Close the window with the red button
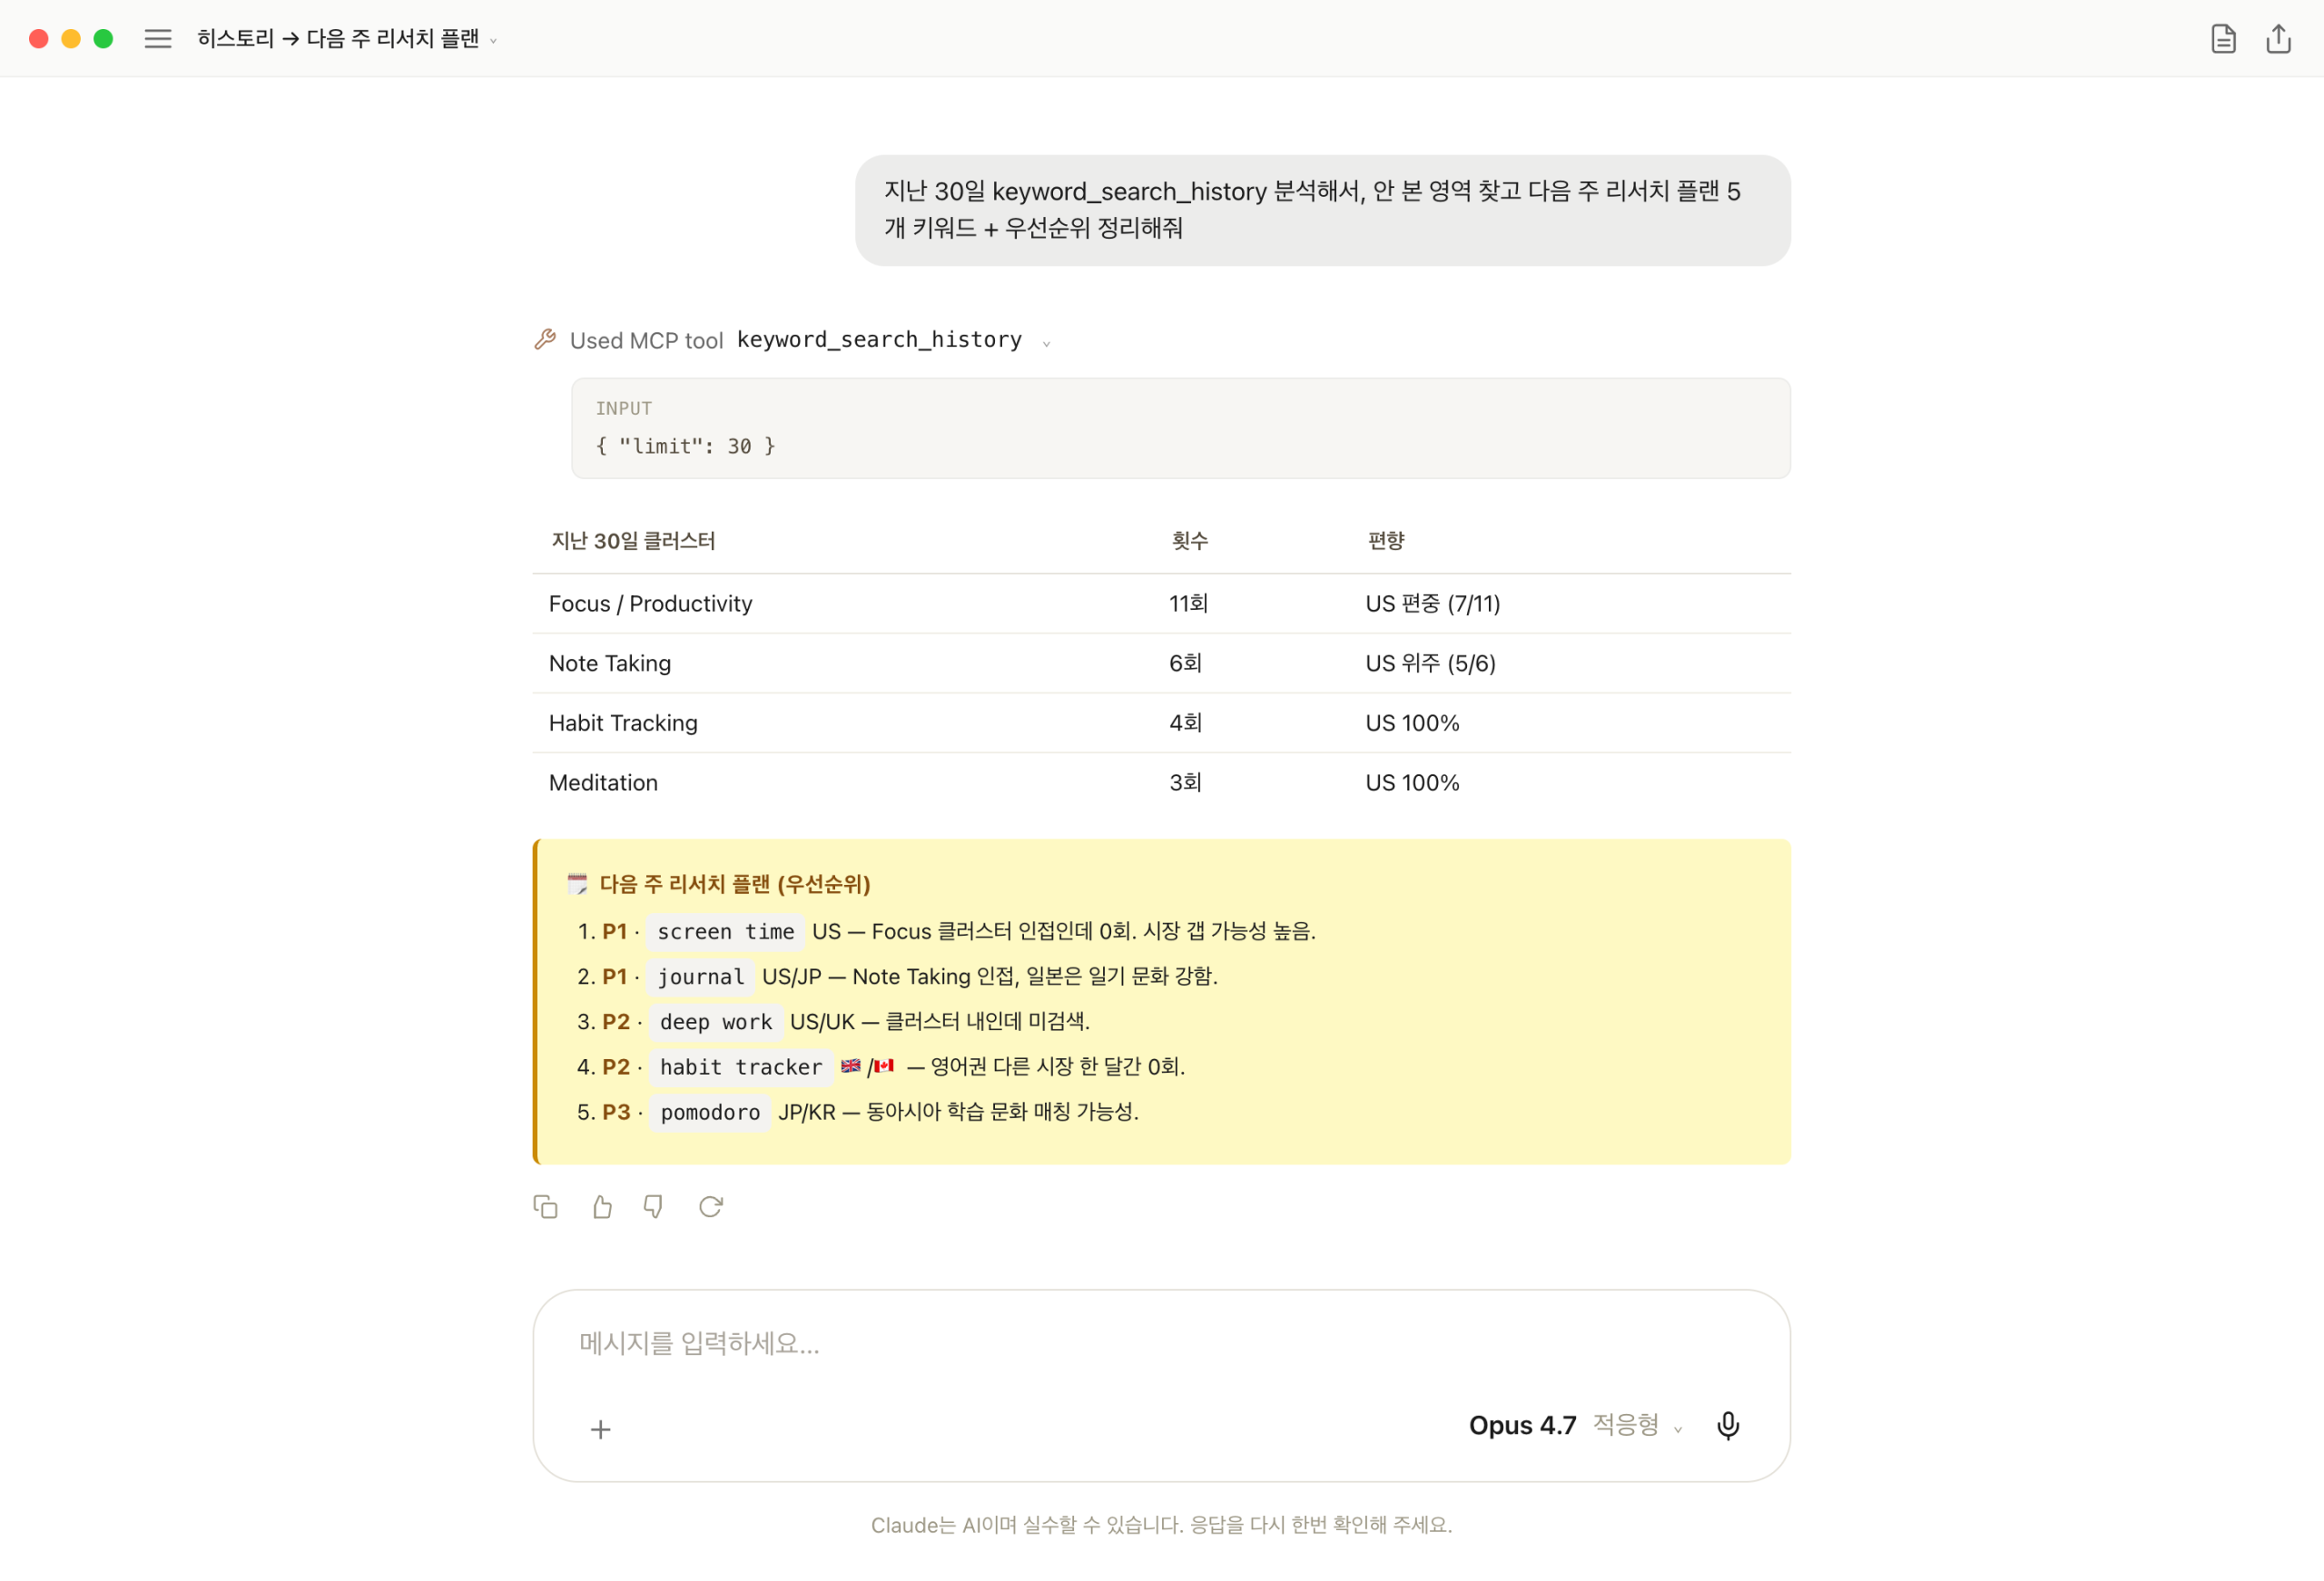 coord(39,39)
